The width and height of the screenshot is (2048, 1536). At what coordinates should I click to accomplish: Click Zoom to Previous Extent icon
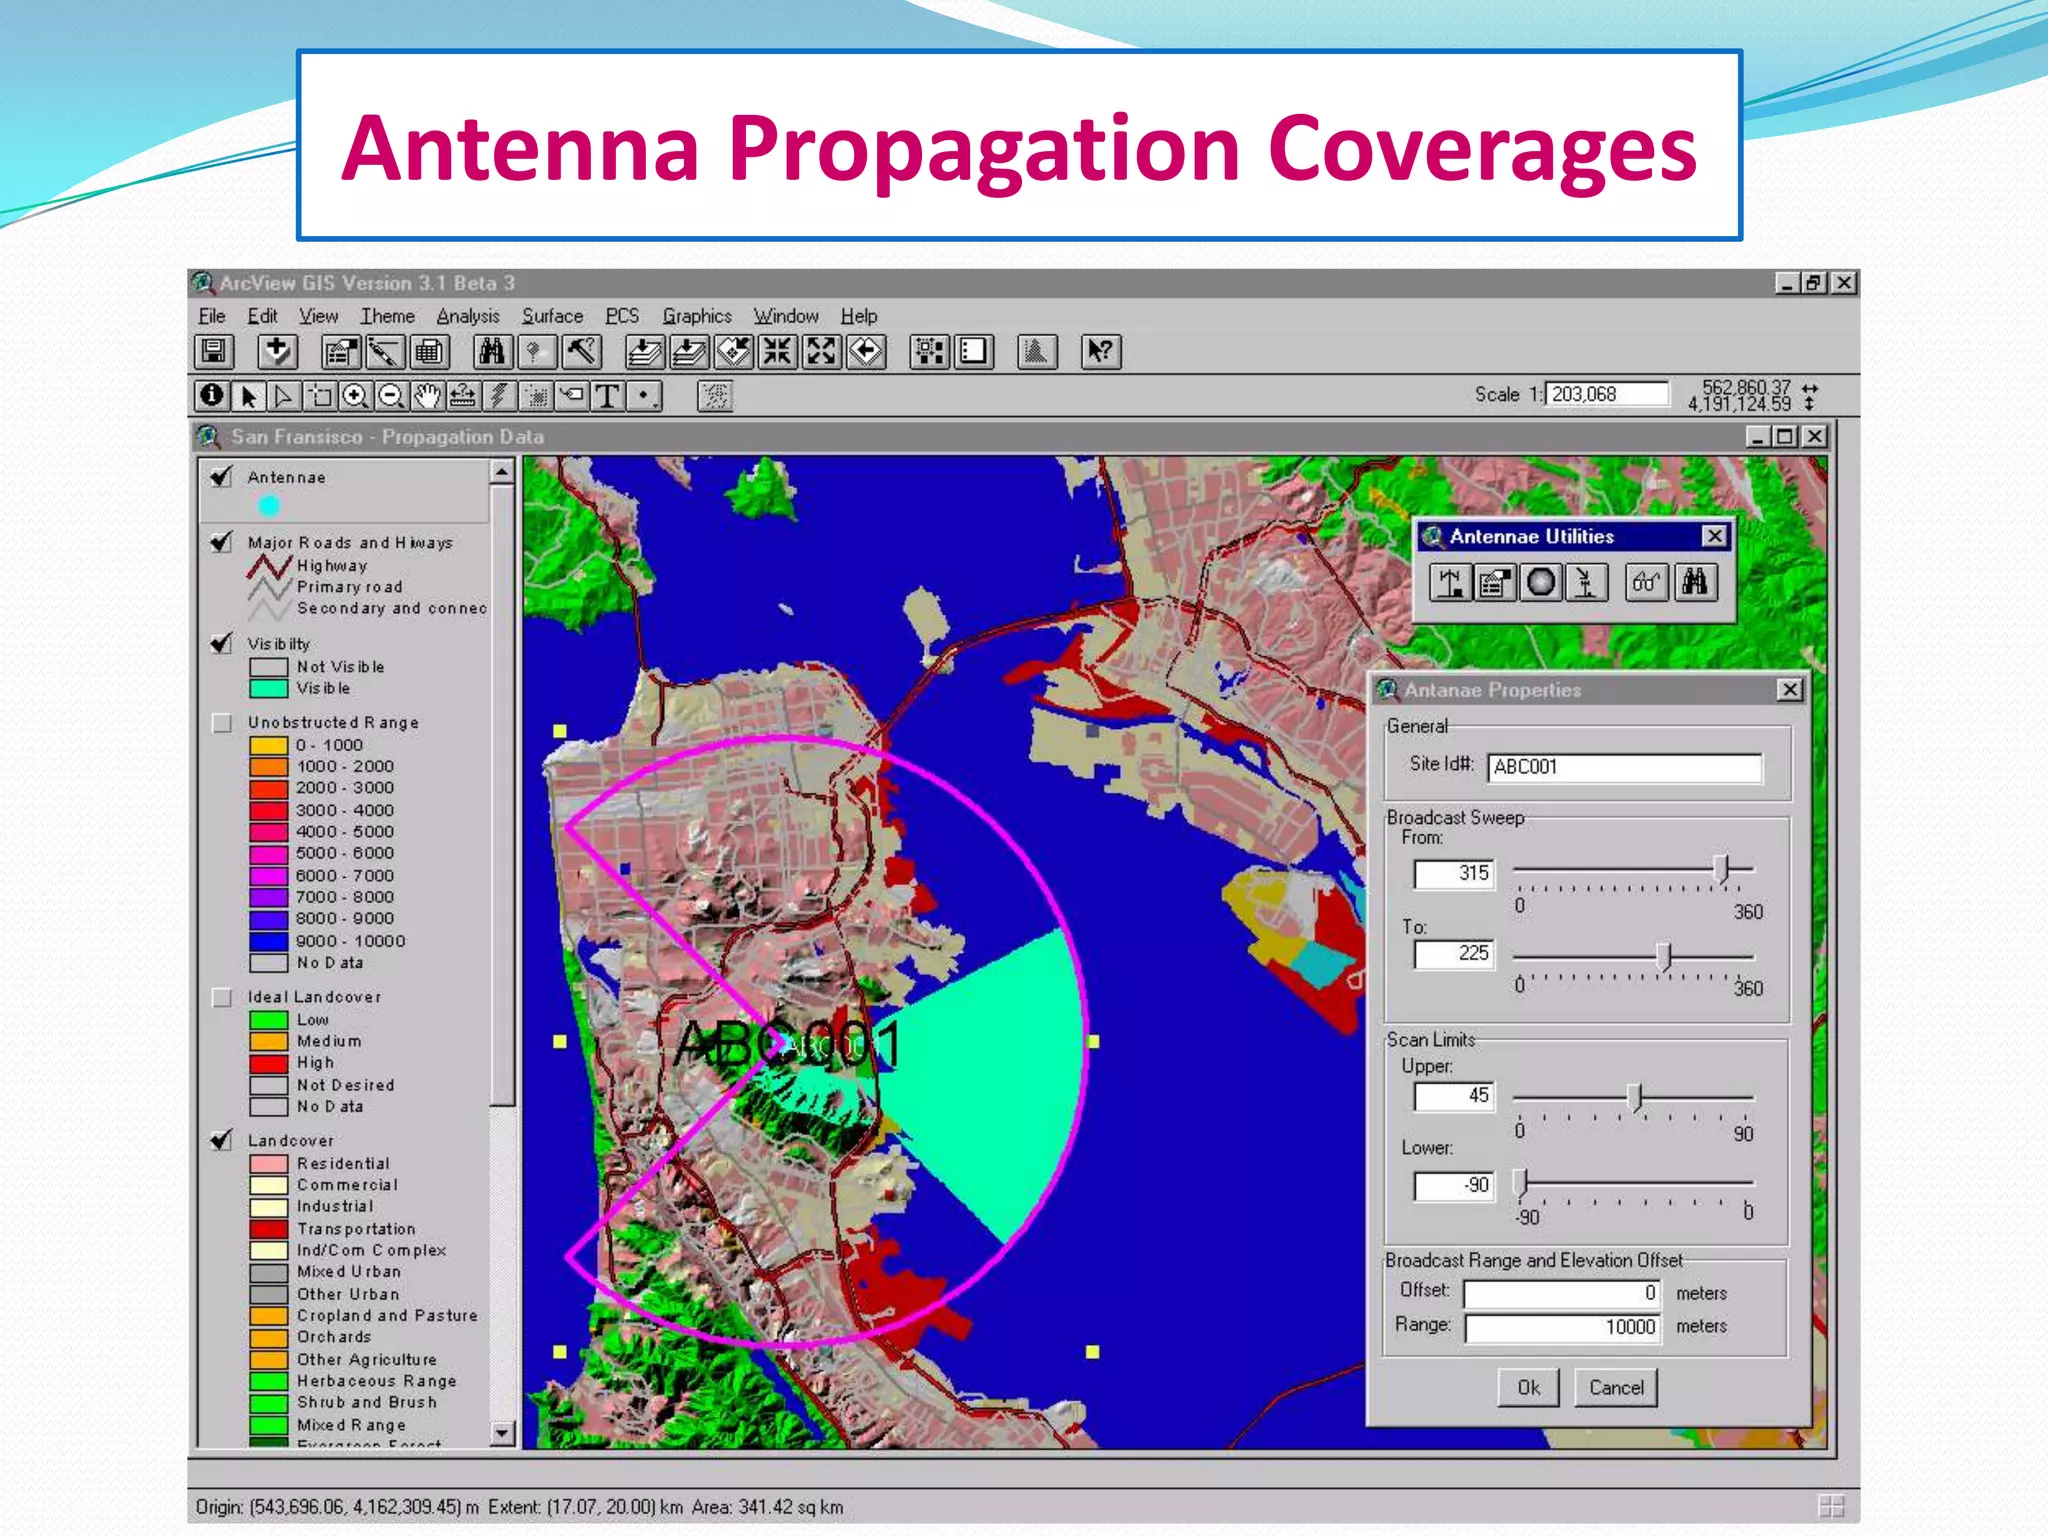click(866, 351)
